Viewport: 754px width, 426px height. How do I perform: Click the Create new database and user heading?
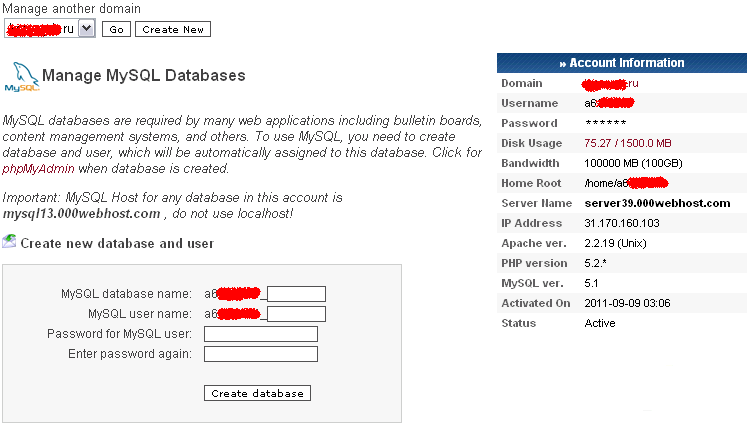117,244
